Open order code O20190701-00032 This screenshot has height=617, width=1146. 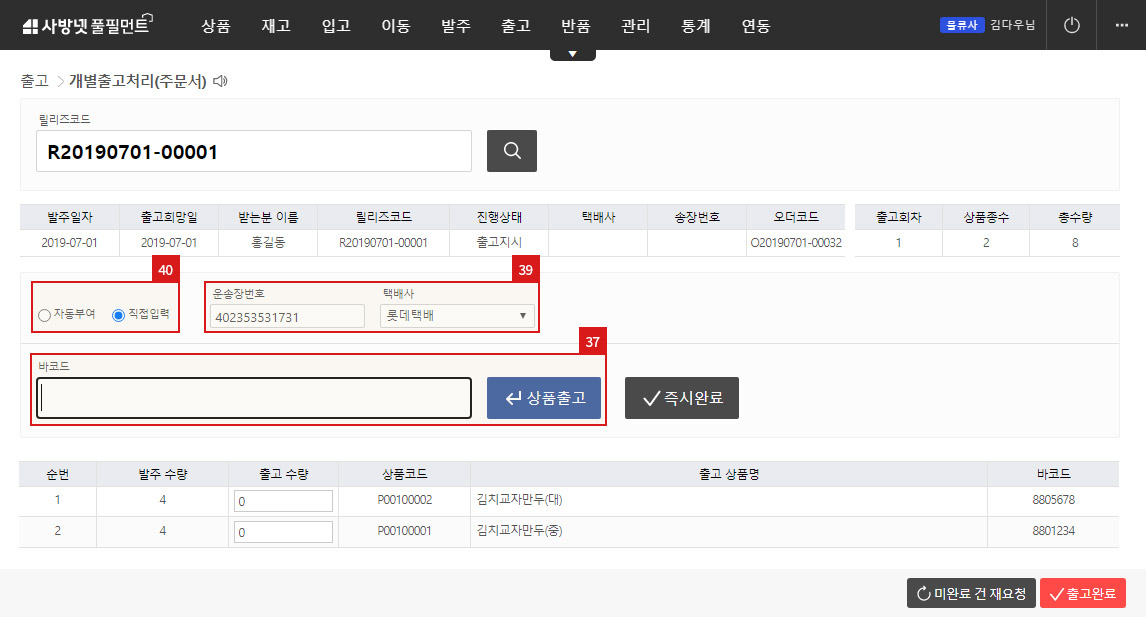(x=796, y=241)
